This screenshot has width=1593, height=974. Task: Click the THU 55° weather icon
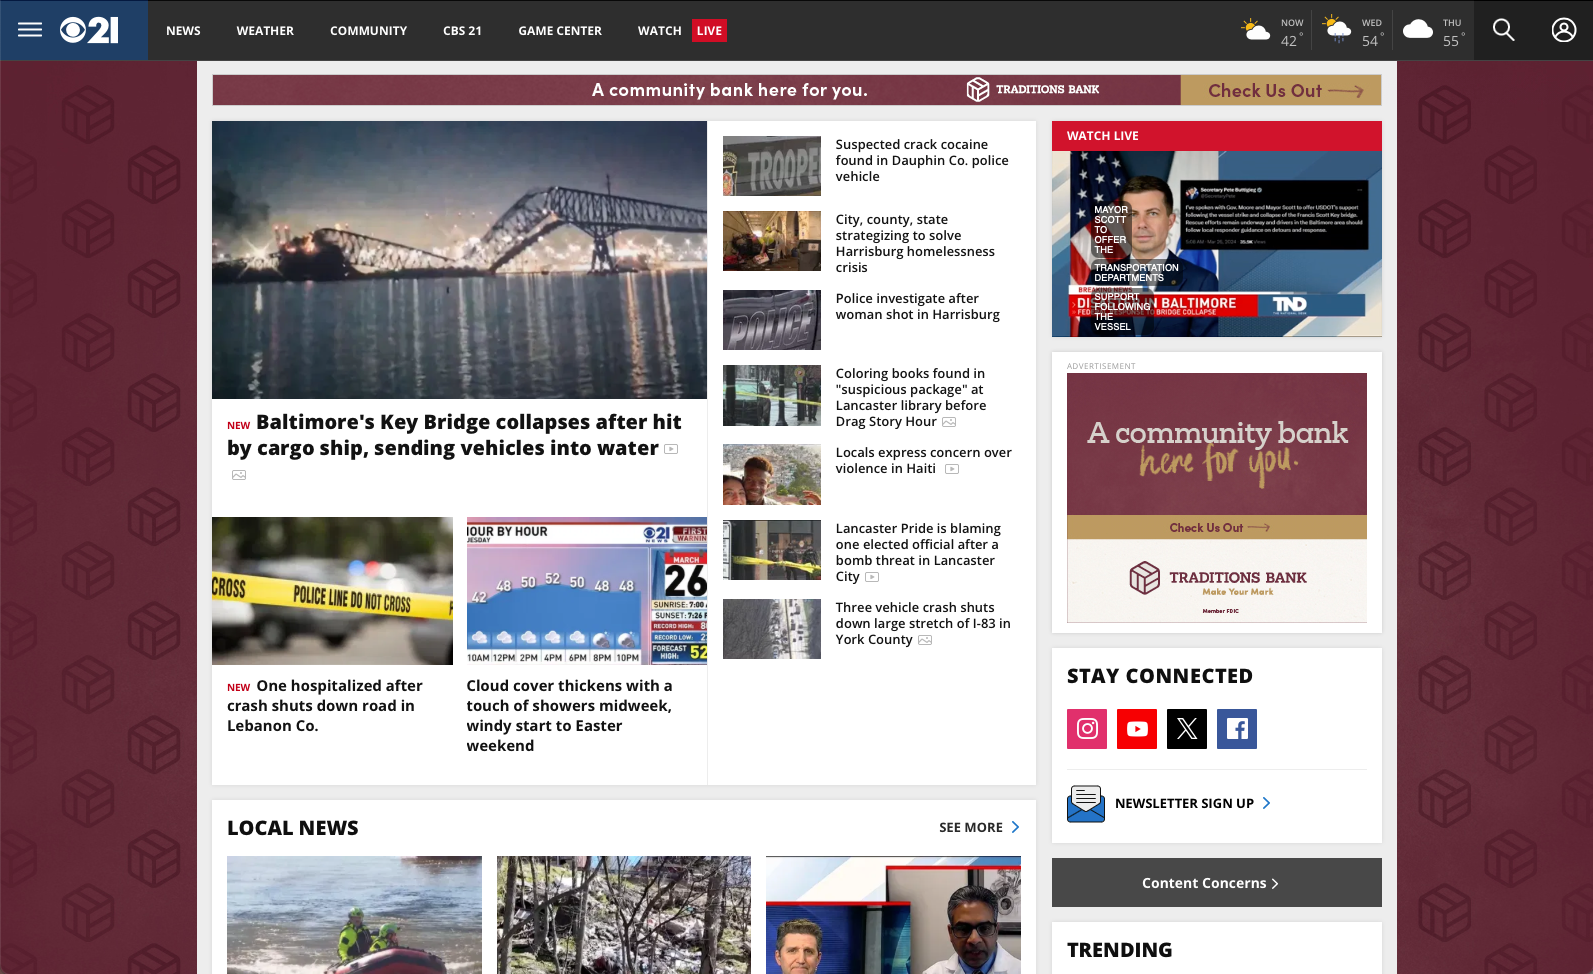[x=1418, y=30]
